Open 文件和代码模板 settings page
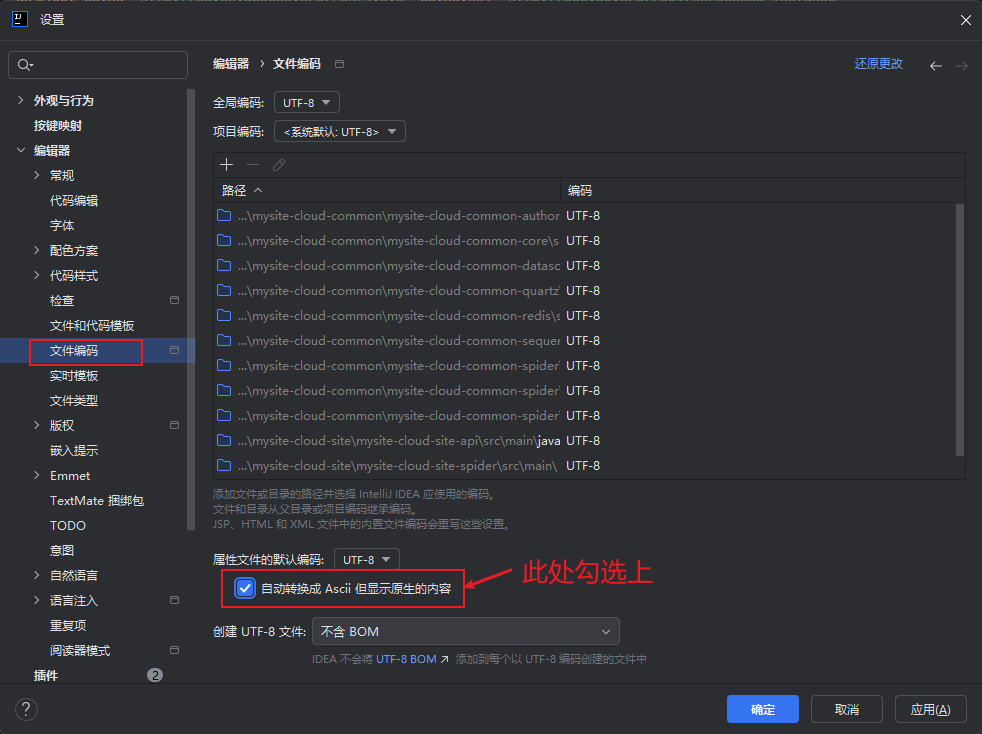The height and width of the screenshot is (734, 982). [x=92, y=326]
